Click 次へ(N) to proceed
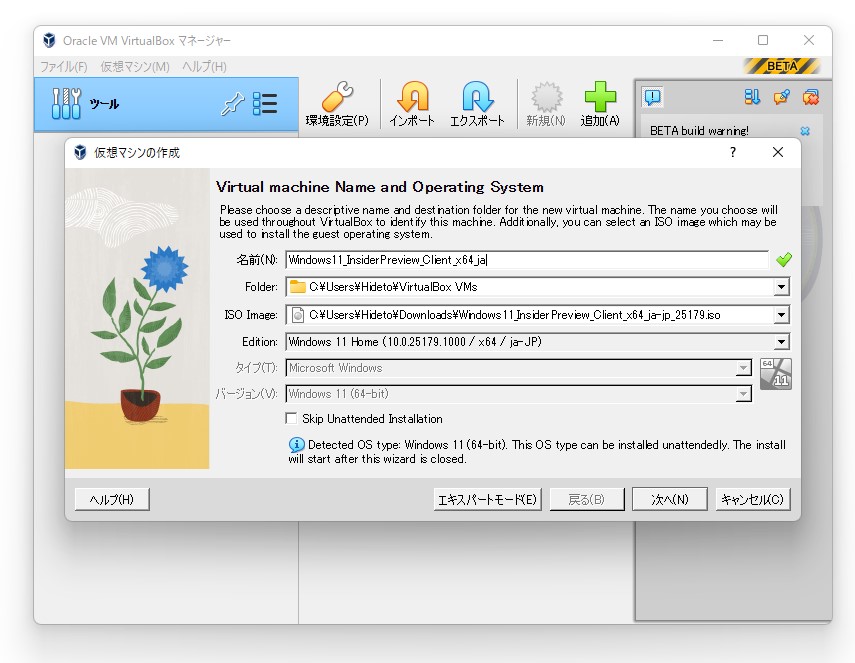Viewport: 855px width, 663px height. [670, 499]
